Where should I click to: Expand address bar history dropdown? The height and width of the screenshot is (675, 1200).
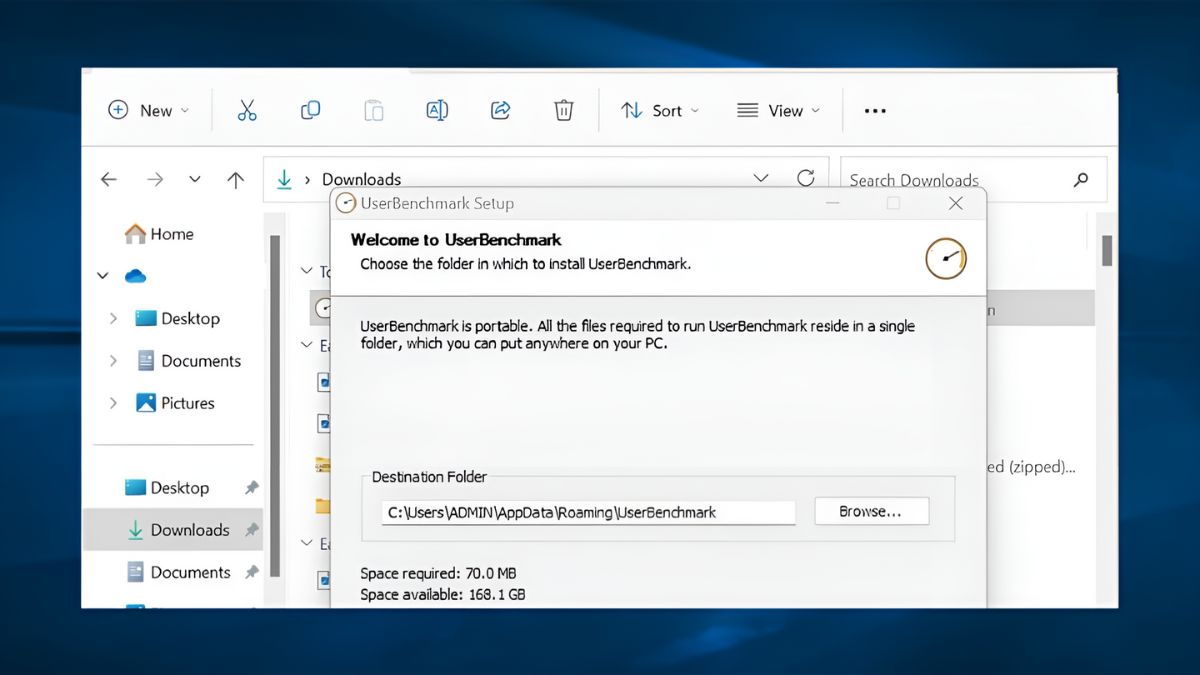tap(761, 179)
